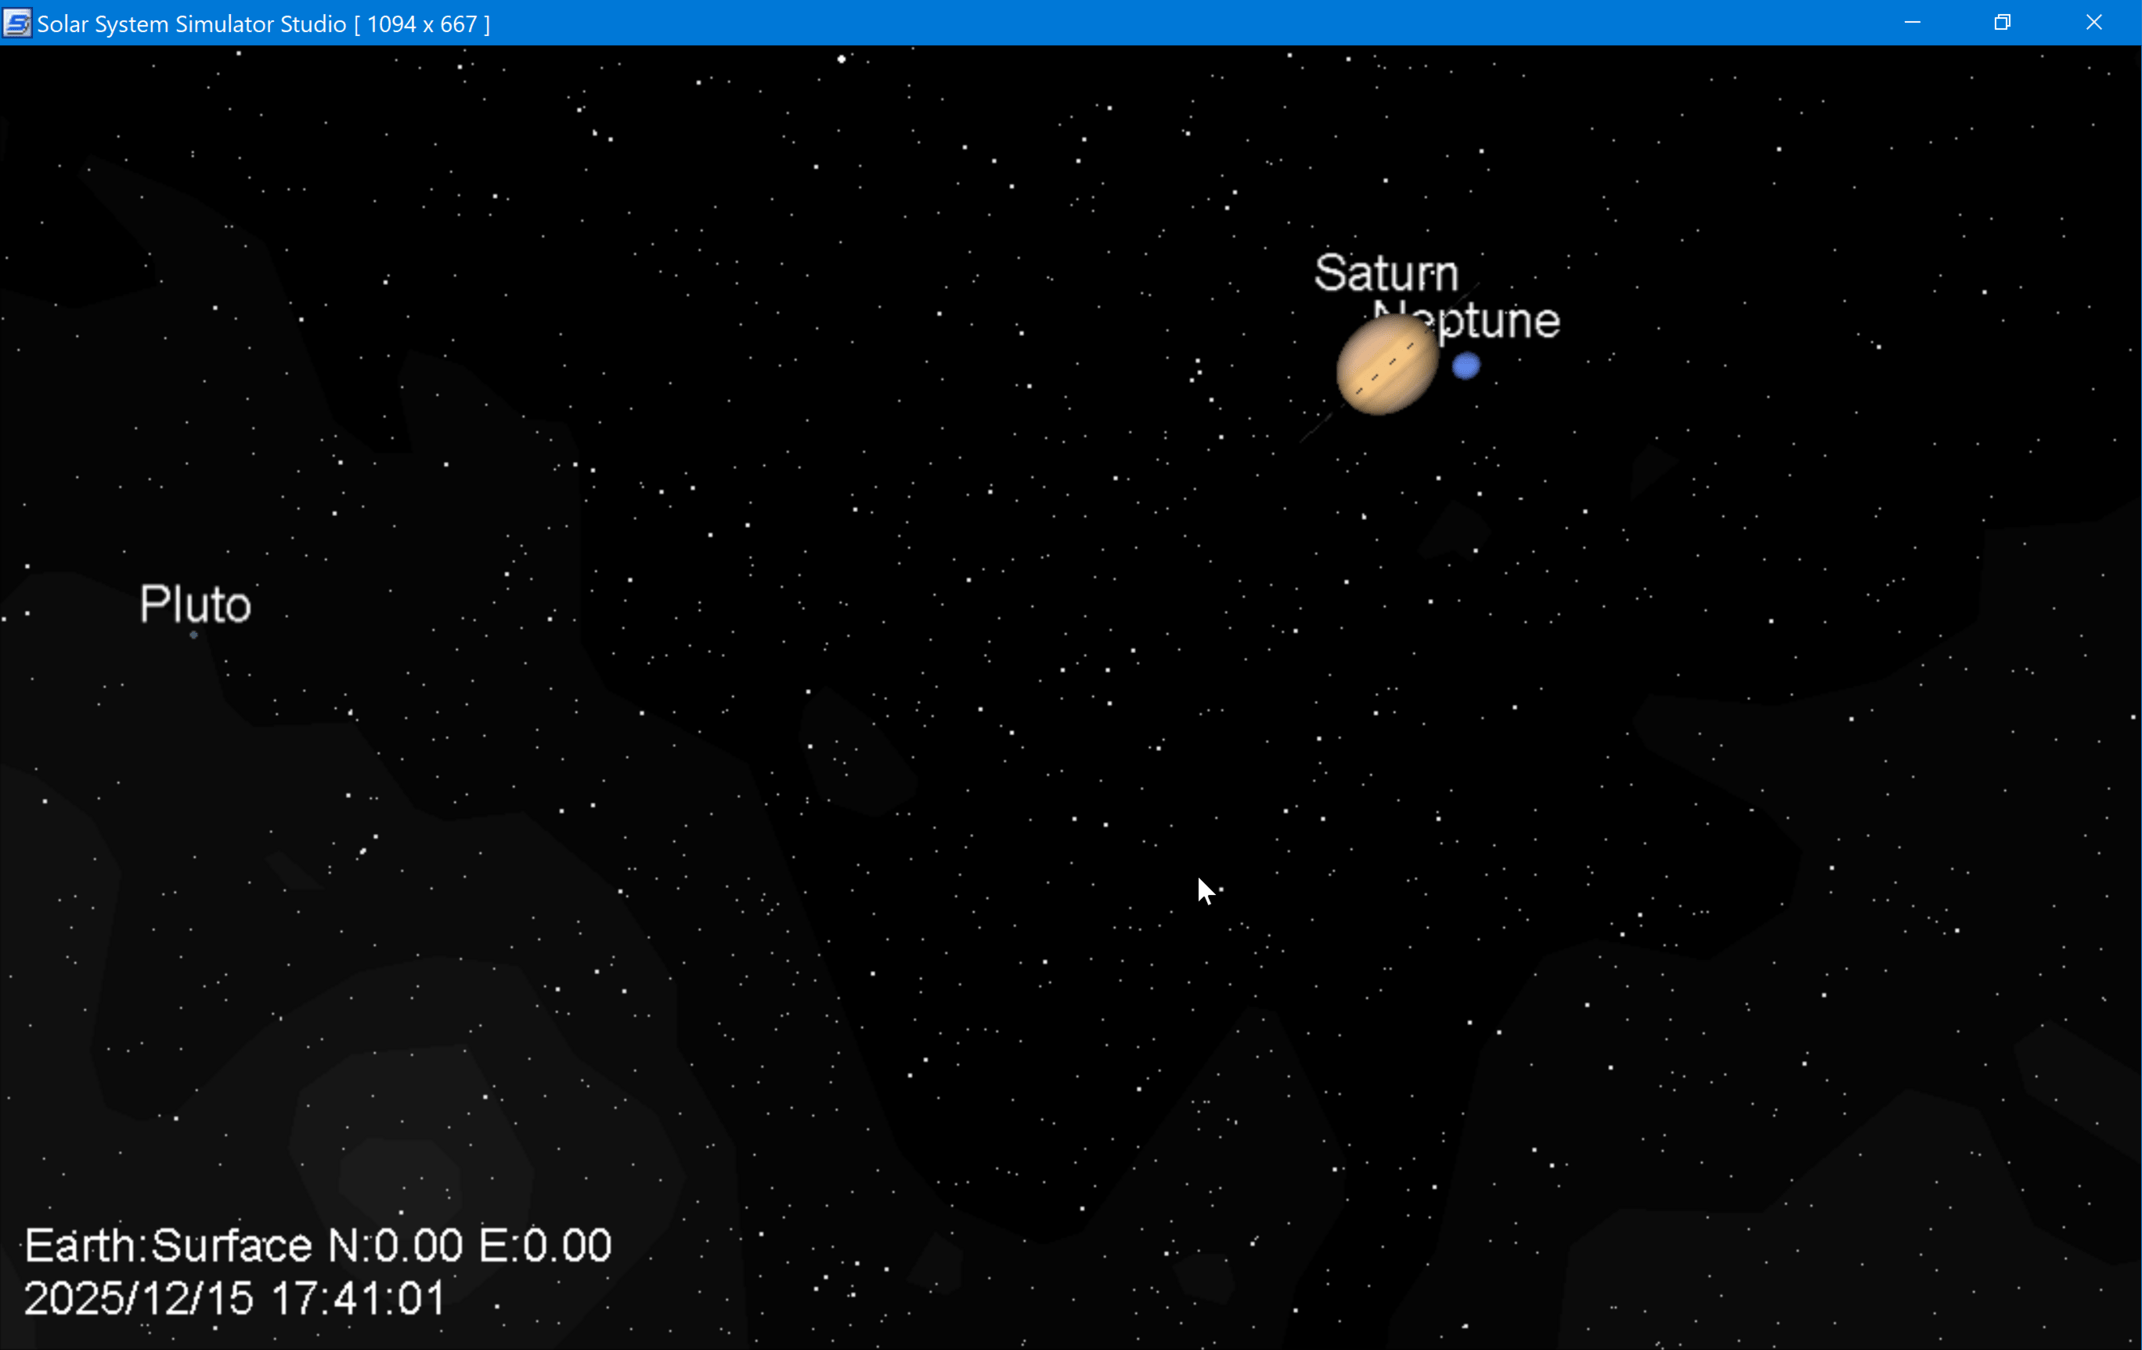This screenshot has width=2142, height=1350.
Task: Click the Neptune text label
Action: point(1490,320)
